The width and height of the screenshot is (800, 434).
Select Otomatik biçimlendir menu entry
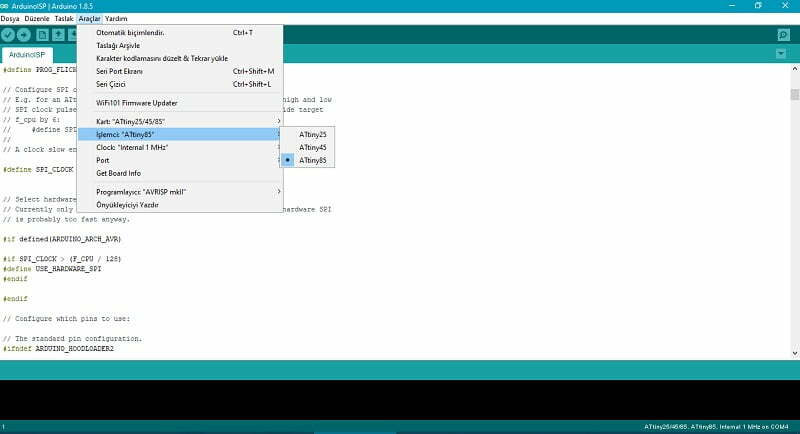[180, 33]
